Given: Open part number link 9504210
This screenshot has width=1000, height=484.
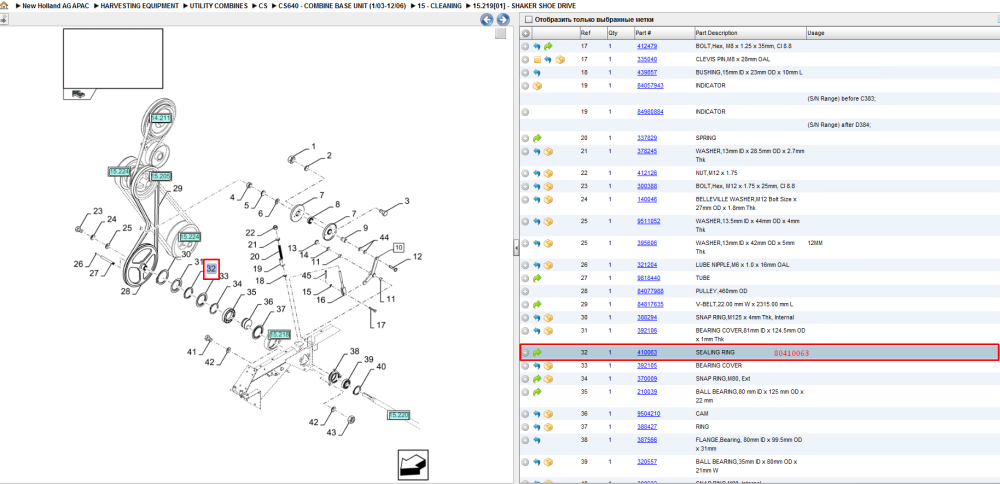Looking at the screenshot, I should pos(648,414).
